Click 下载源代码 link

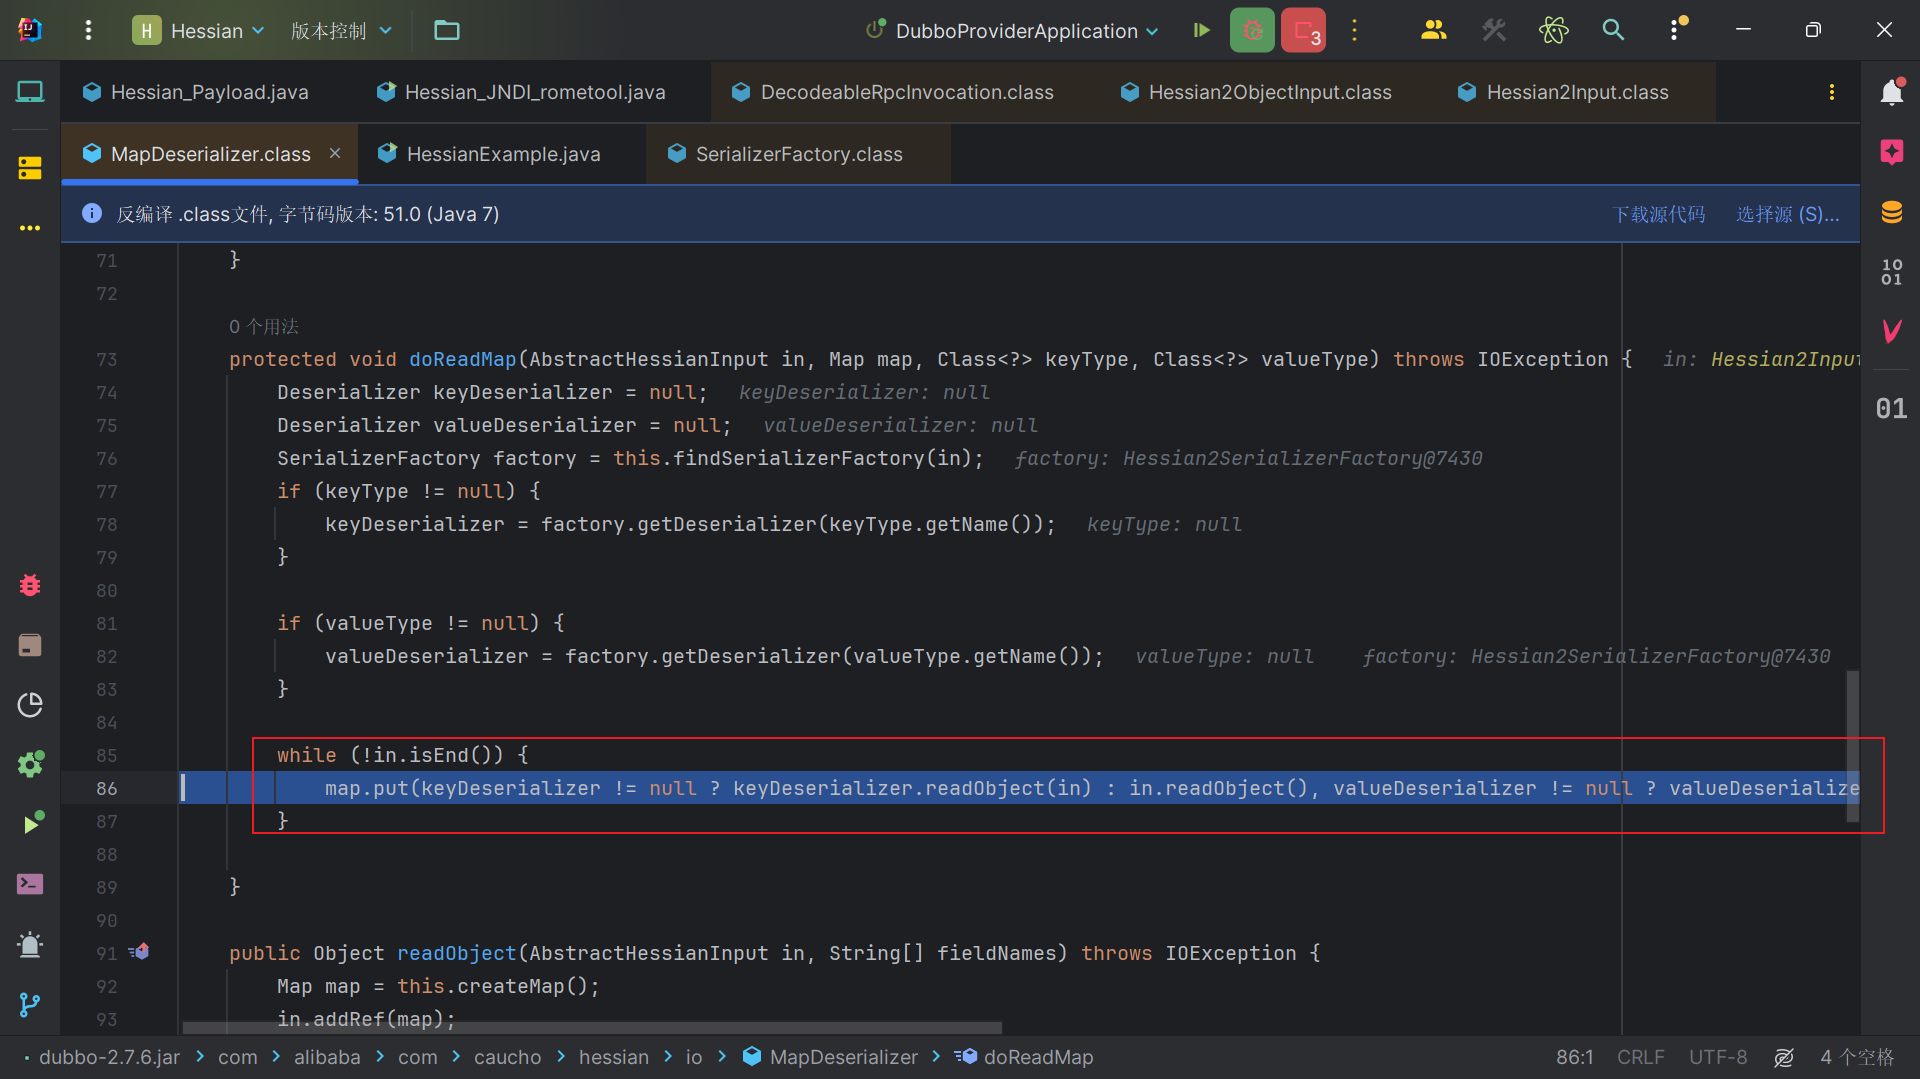(1658, 214)
